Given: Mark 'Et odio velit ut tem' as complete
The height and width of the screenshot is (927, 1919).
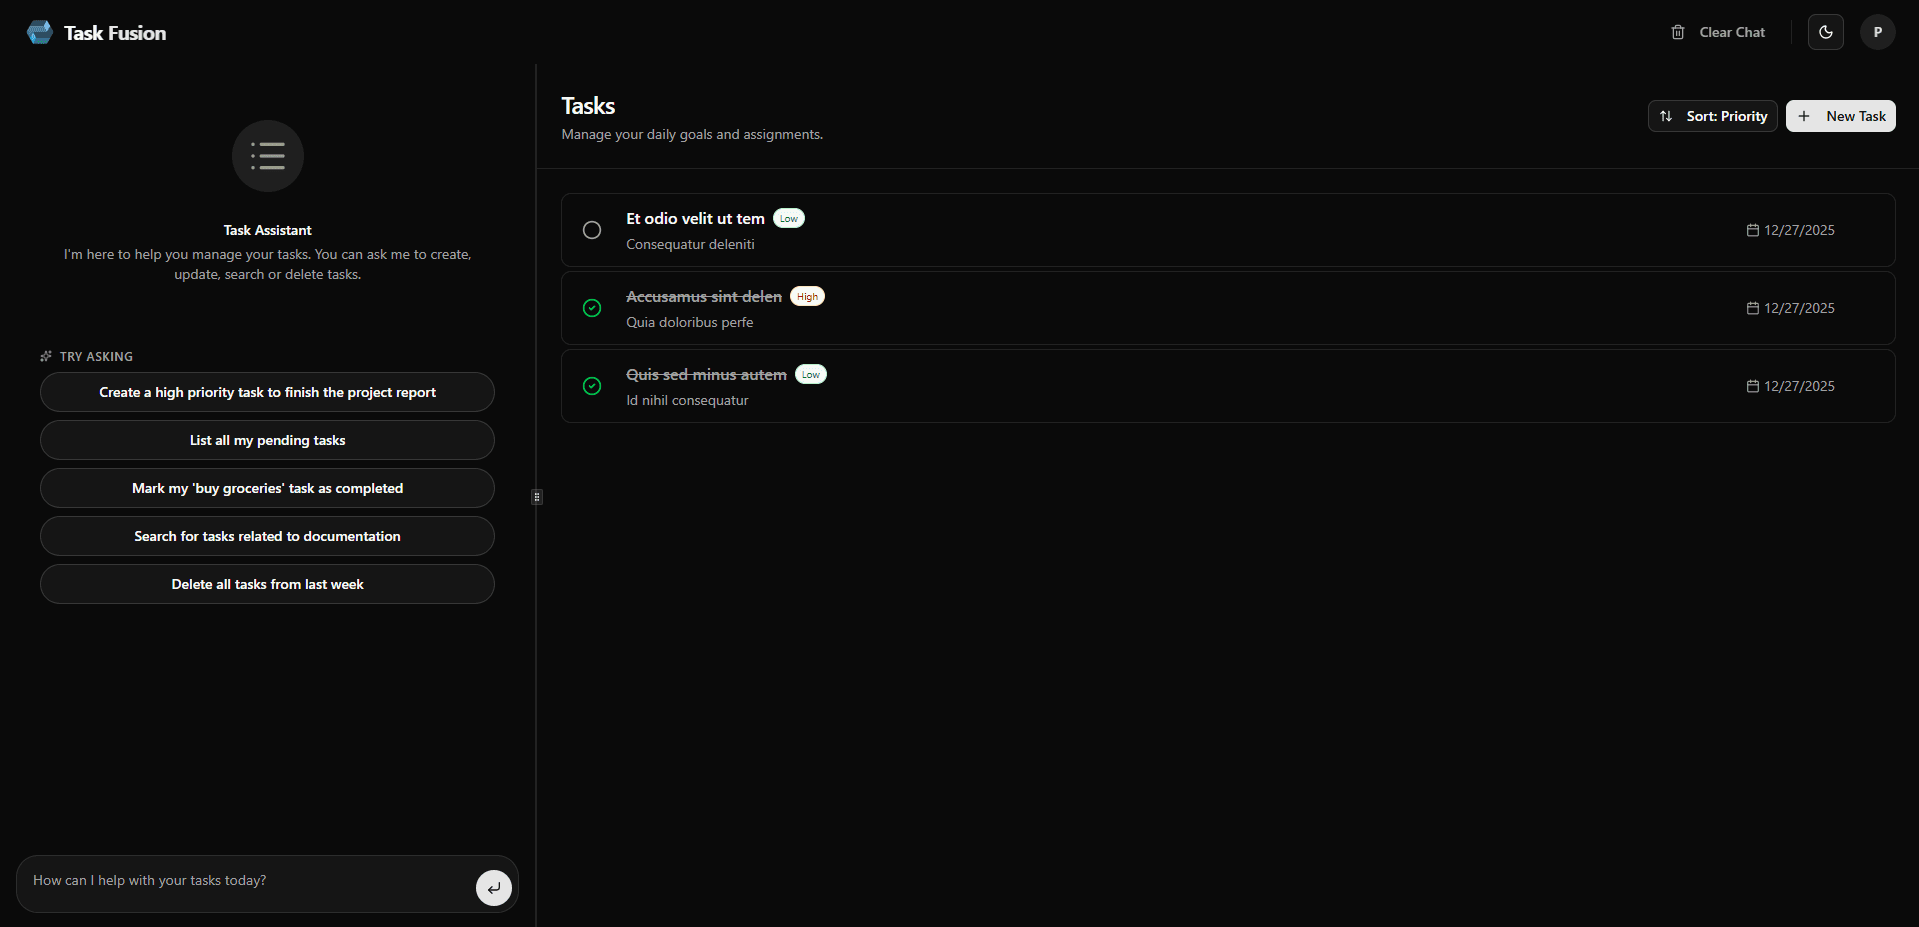Looking at the screenshot, I should pos(591,230).
